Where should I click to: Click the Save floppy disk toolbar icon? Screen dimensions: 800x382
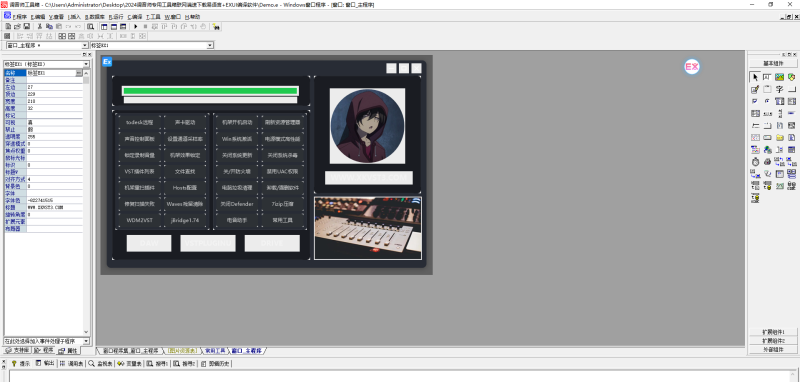(x=27, y=27)
